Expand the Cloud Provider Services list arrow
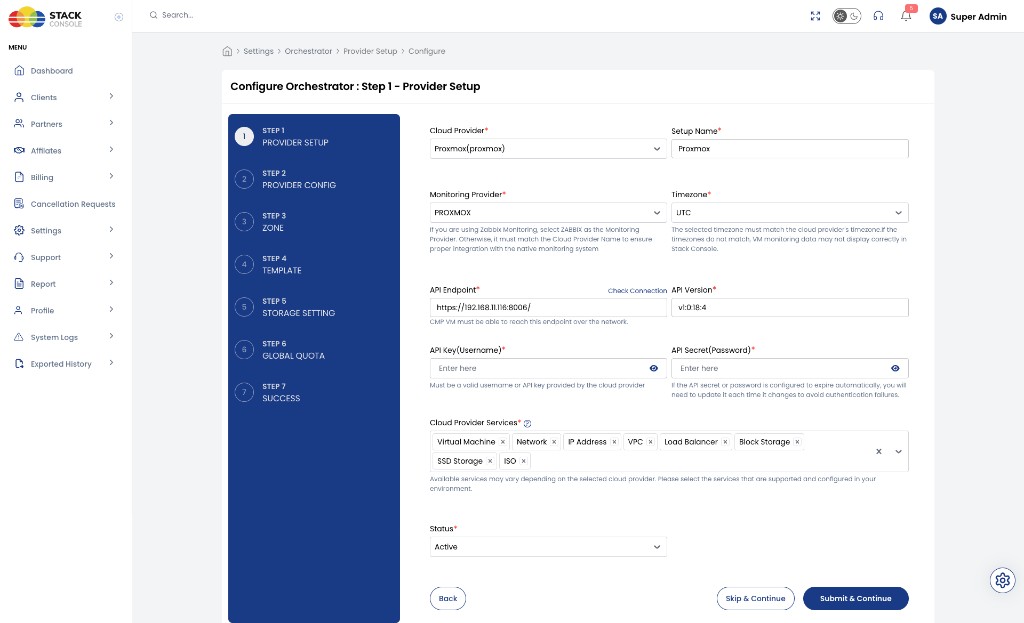 point(899,451)
